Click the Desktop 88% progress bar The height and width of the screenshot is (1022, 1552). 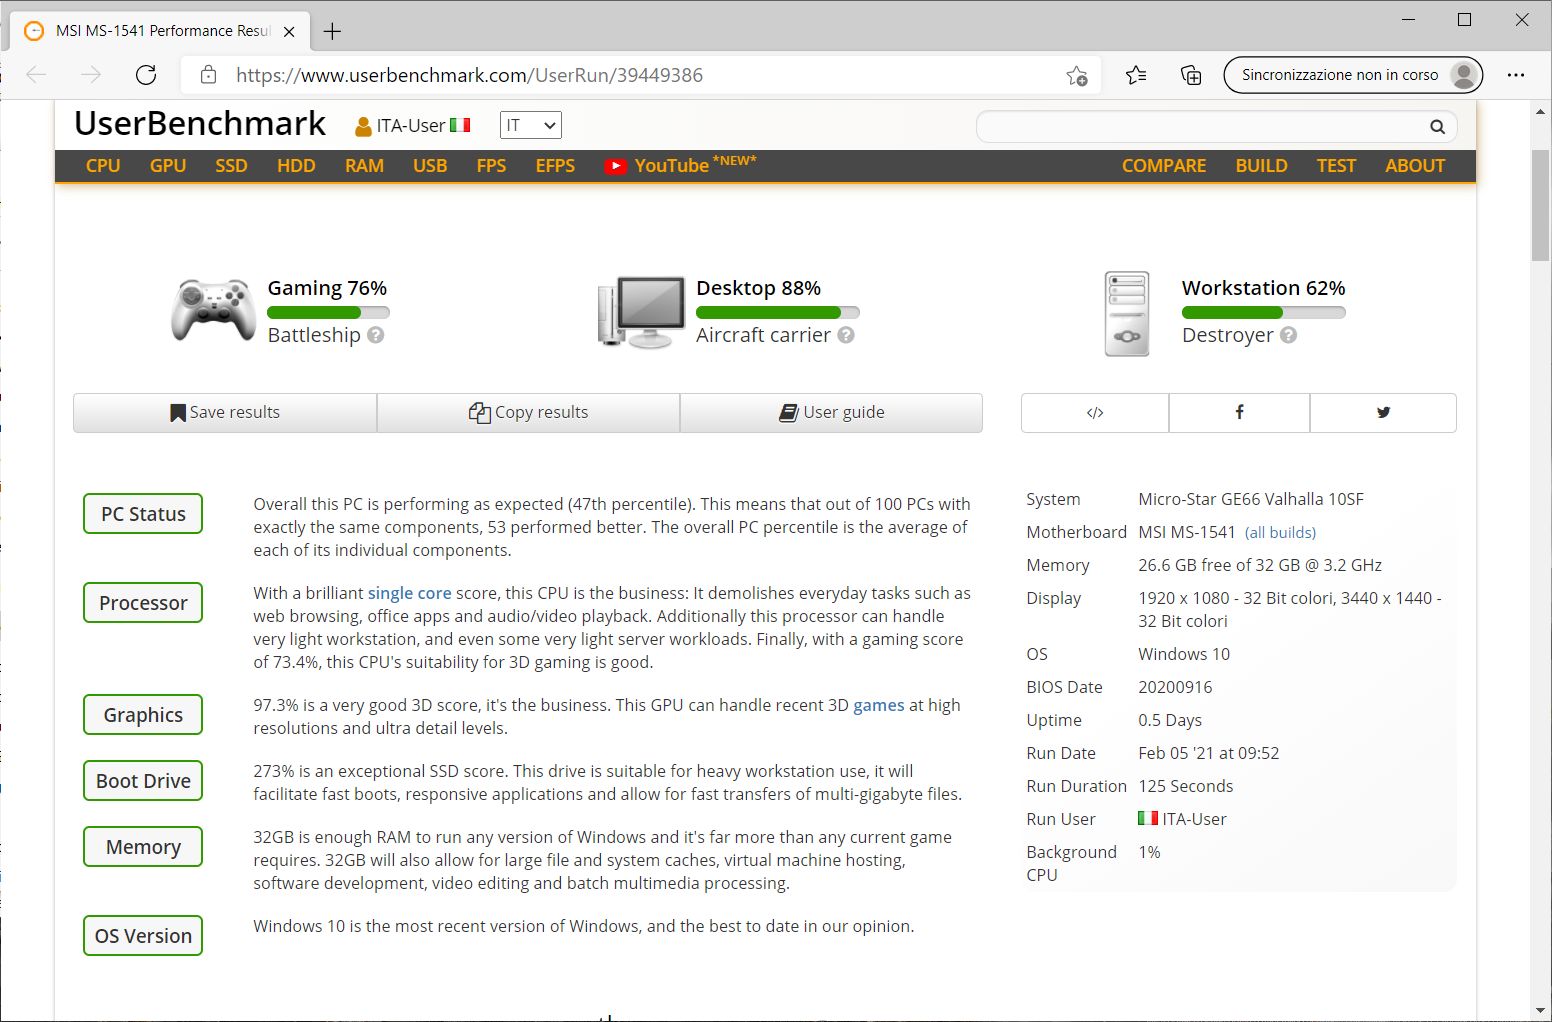[x=778, y=313]
